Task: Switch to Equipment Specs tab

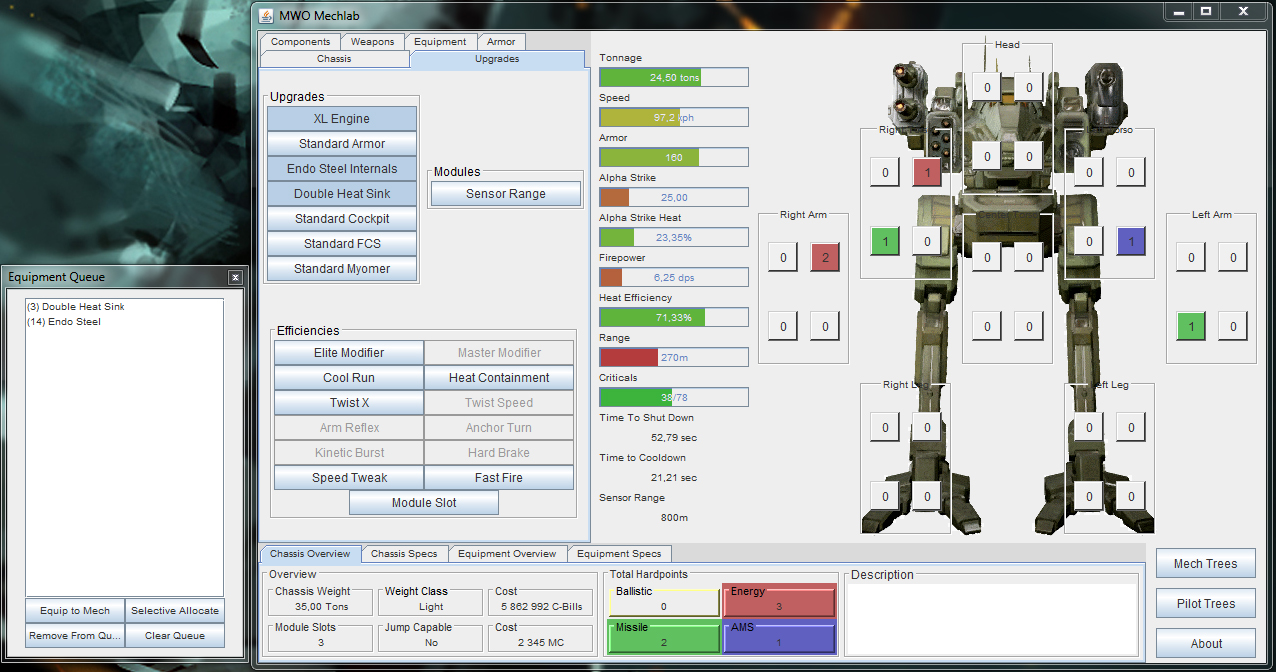Action: (x=619, y=553)
